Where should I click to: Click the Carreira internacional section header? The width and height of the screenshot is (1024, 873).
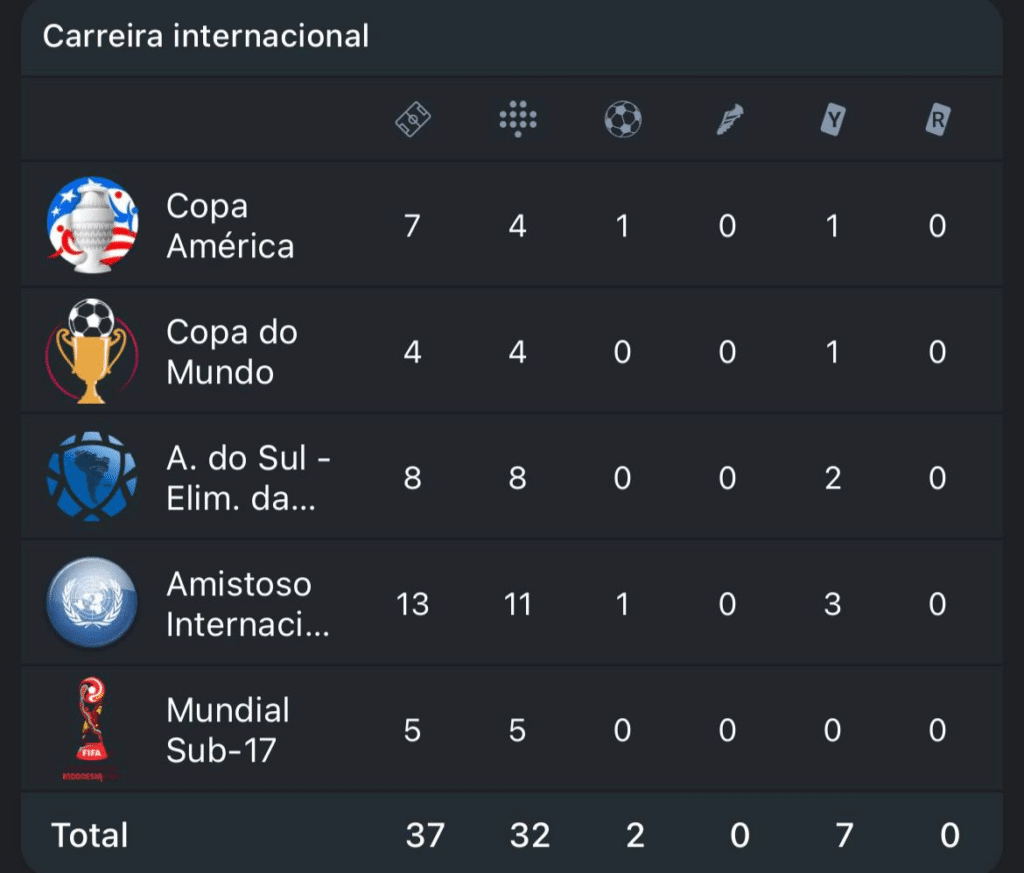206,36
